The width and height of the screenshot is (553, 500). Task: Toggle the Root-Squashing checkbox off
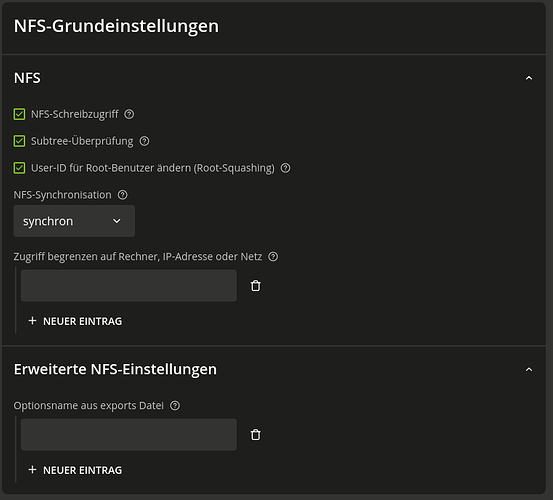click(19, 168)
